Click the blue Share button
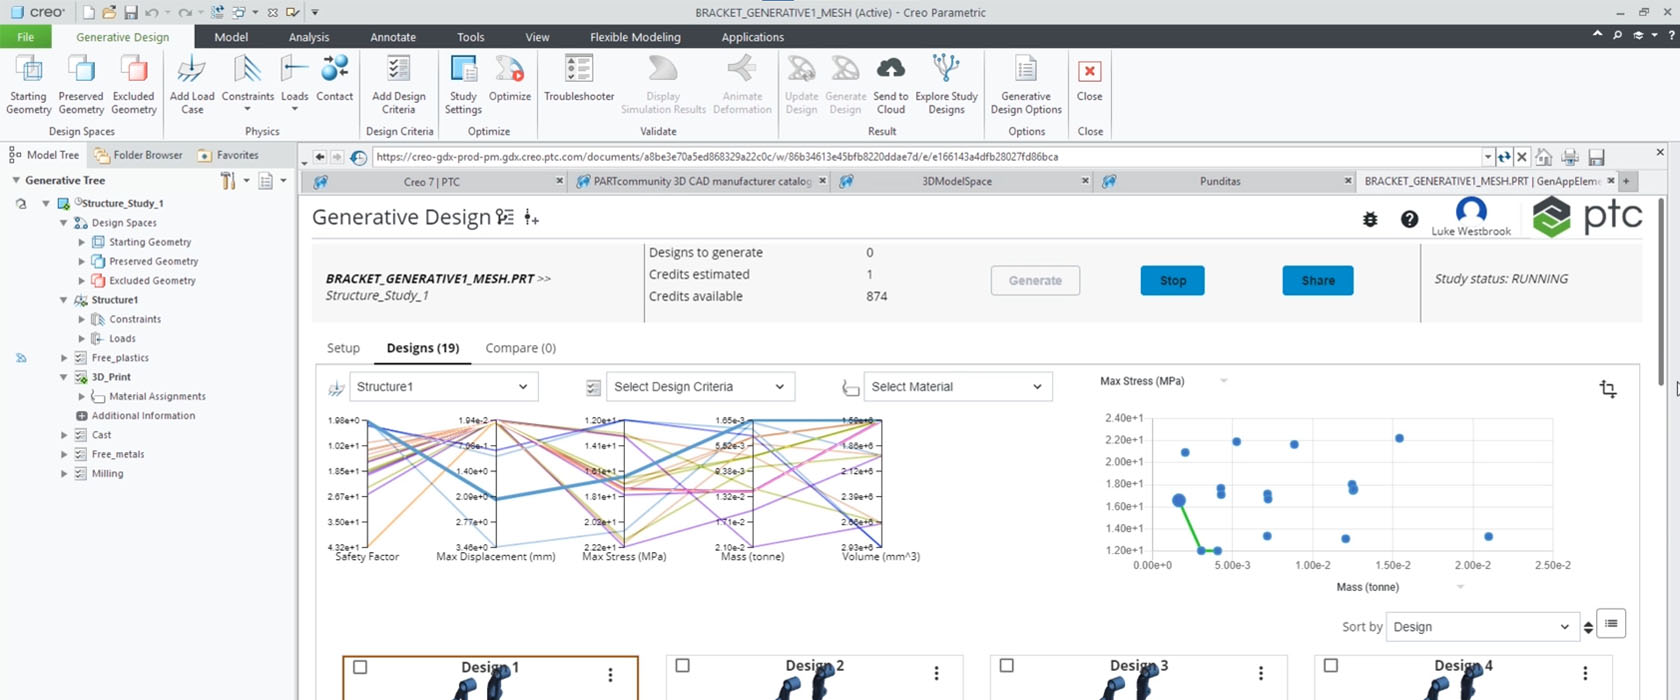The height and width of the screenshot is (700, 1680). [x=1318, y=280]
